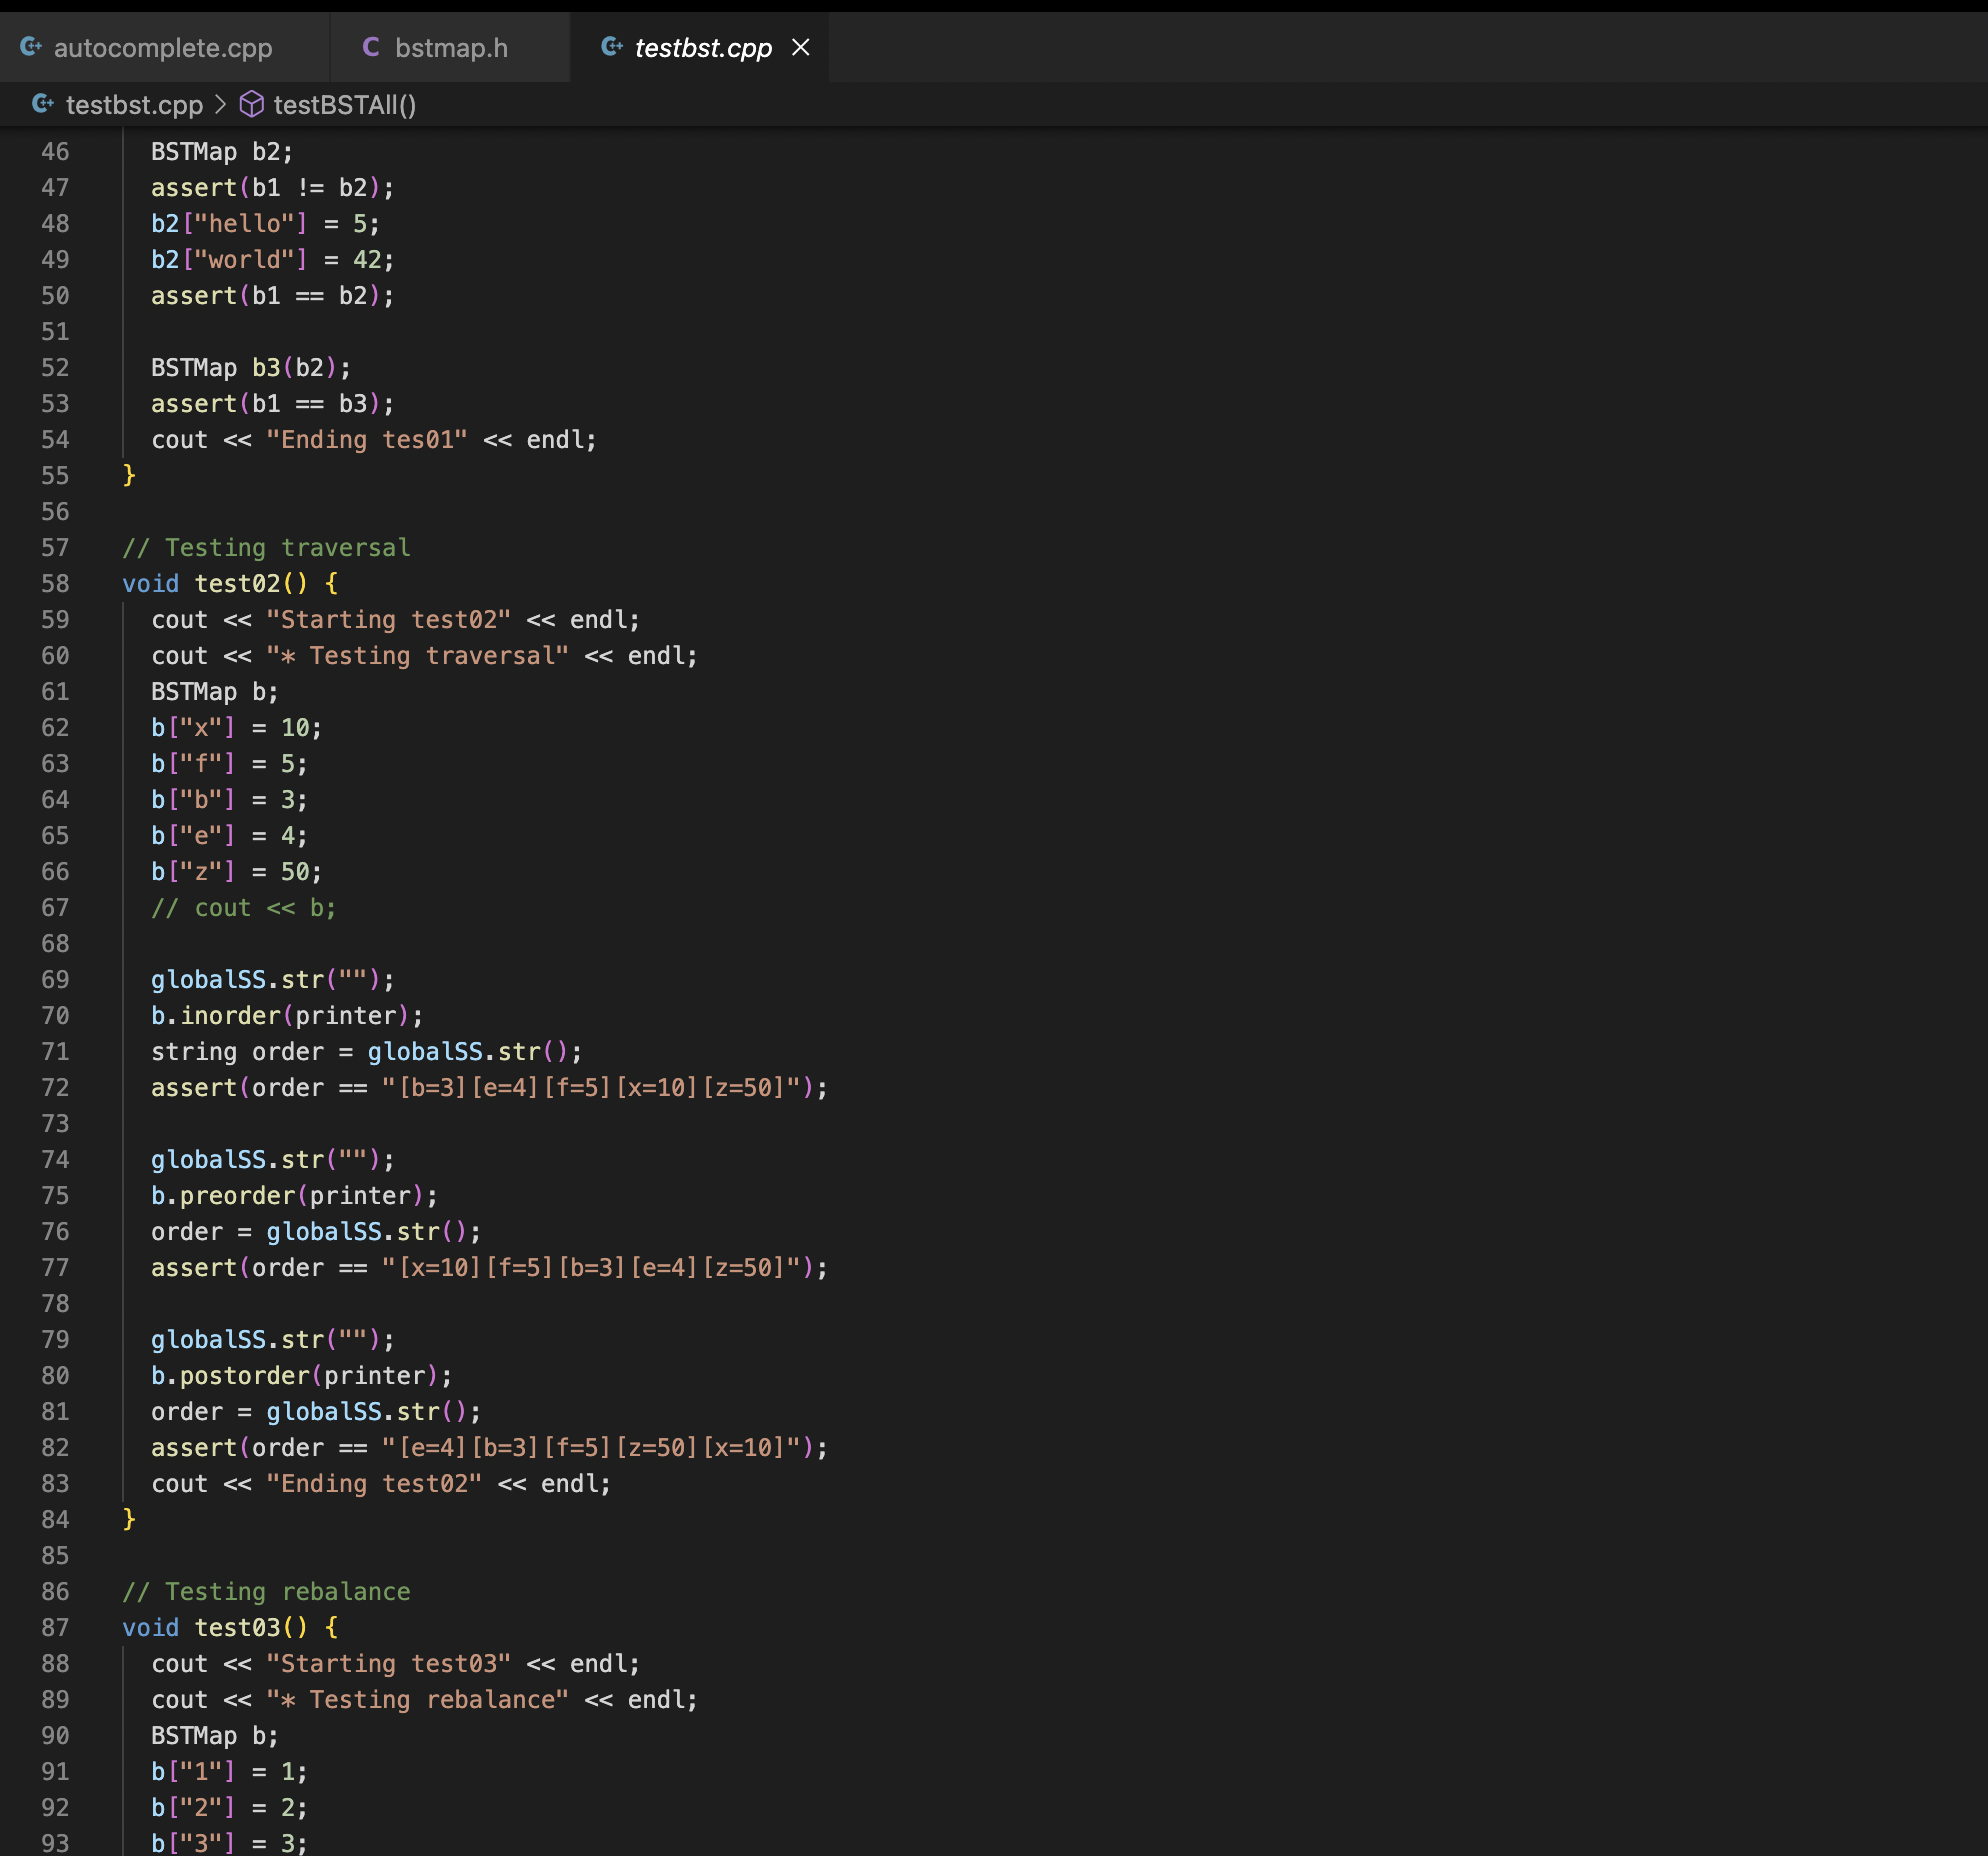Screen dimensions: 1988x1856
Task: Click the C++ file icon on autocomplete.cpp tab
Action: pyautogui.click(x=31, y=47)
